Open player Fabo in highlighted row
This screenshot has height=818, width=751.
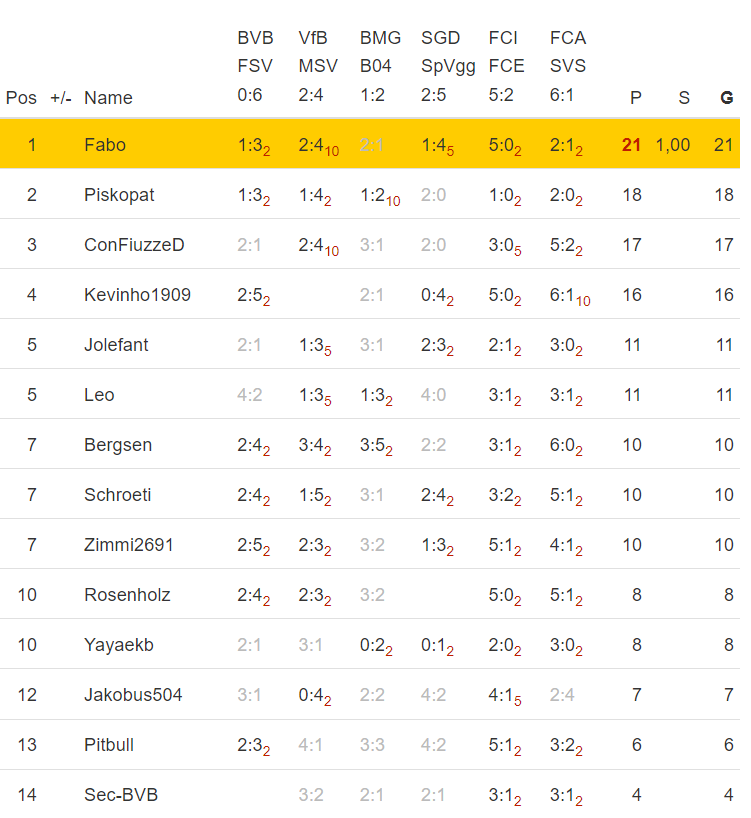pyautogui.click(x=105, y=145)
